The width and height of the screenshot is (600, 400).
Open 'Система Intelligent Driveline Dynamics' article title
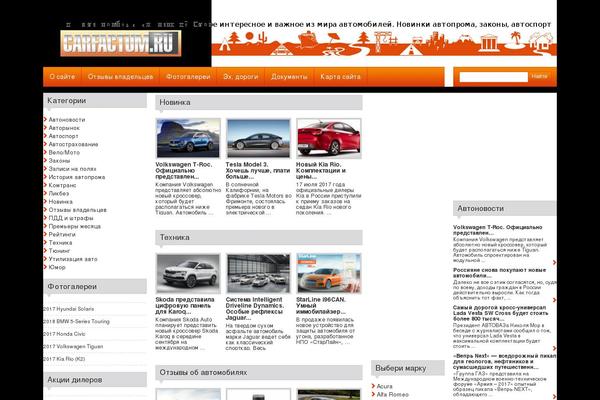255,309
